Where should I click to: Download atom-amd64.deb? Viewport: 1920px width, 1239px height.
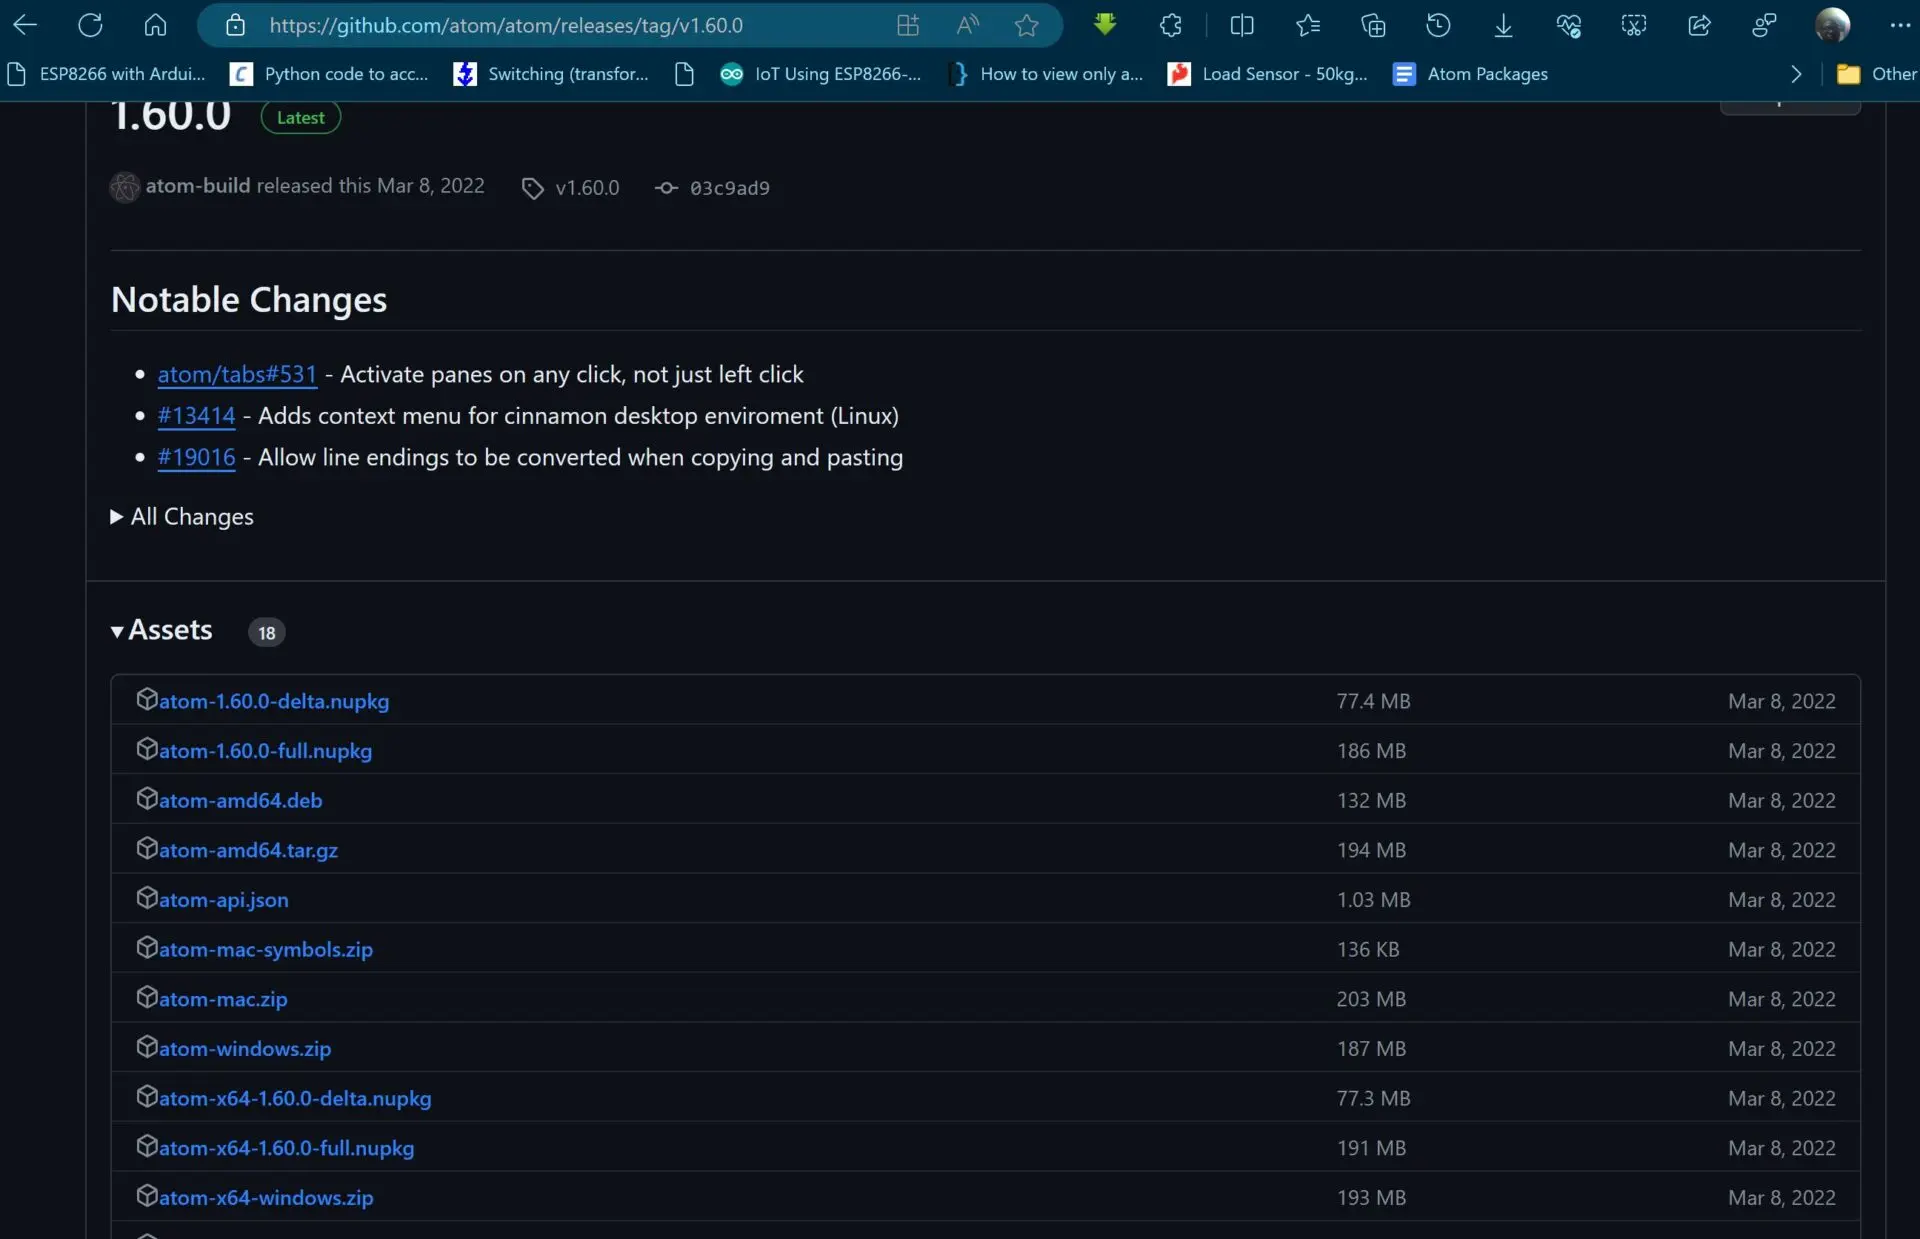240,801
